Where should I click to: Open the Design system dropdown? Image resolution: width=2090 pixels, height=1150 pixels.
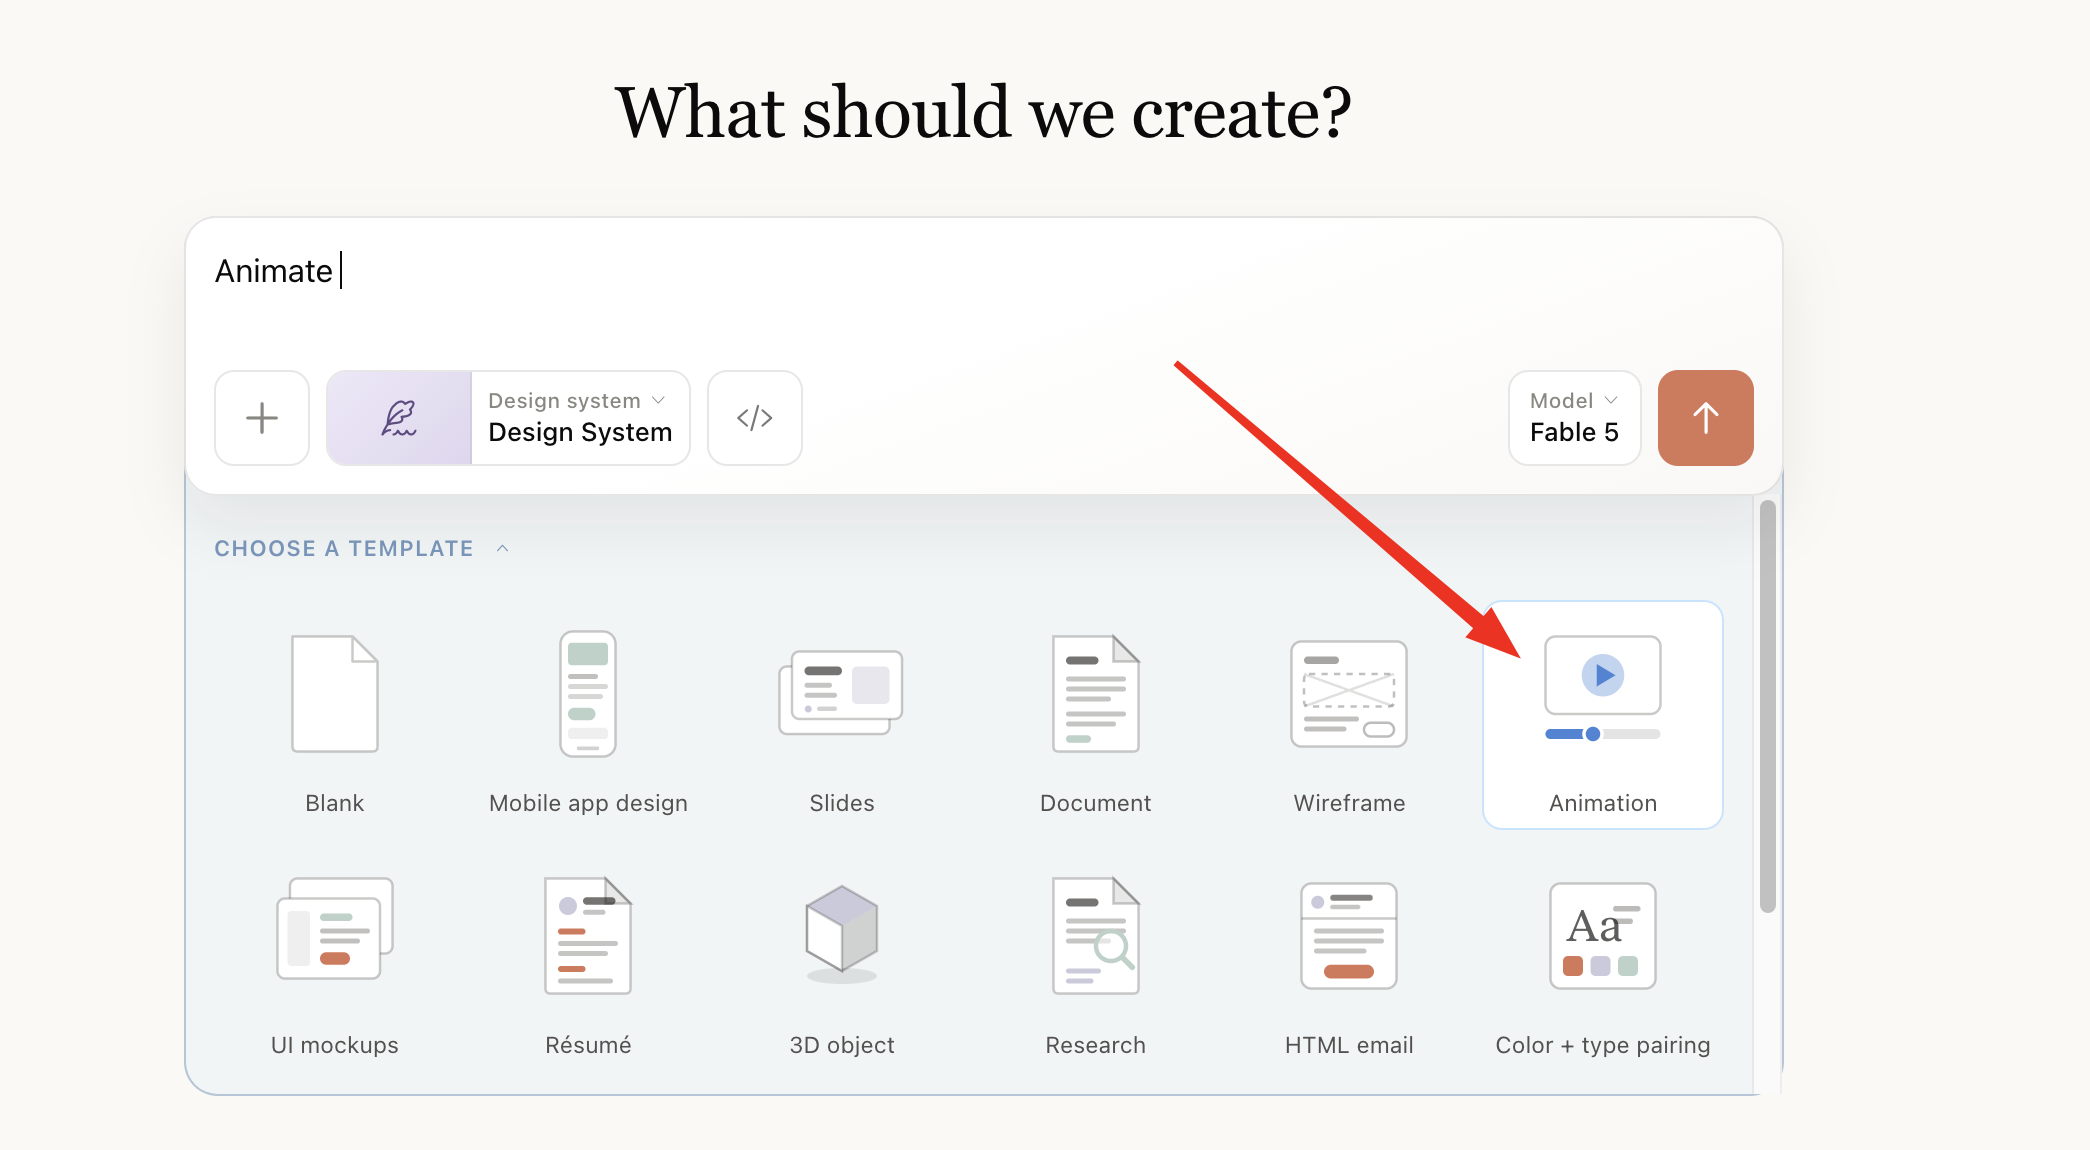pos(580,418)
